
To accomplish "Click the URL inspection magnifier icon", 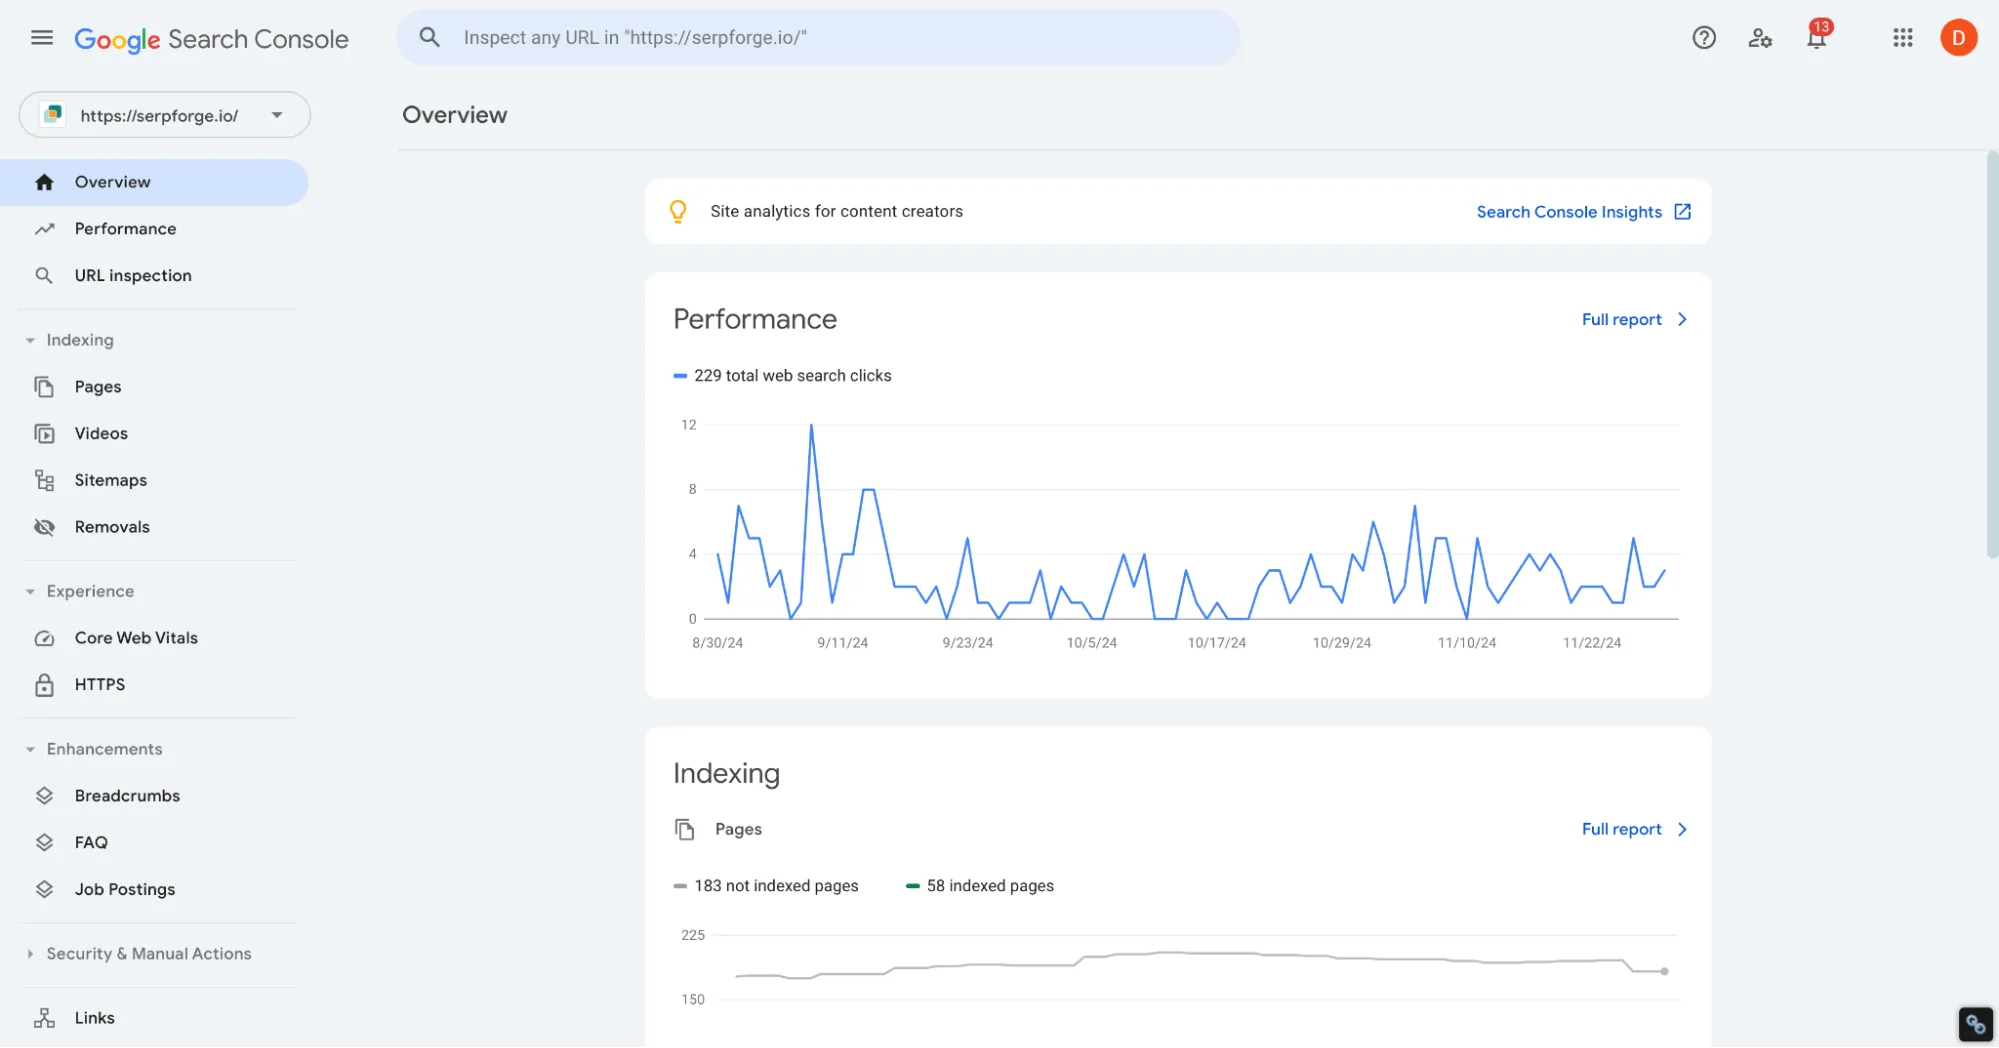I will tap(44, 275).
